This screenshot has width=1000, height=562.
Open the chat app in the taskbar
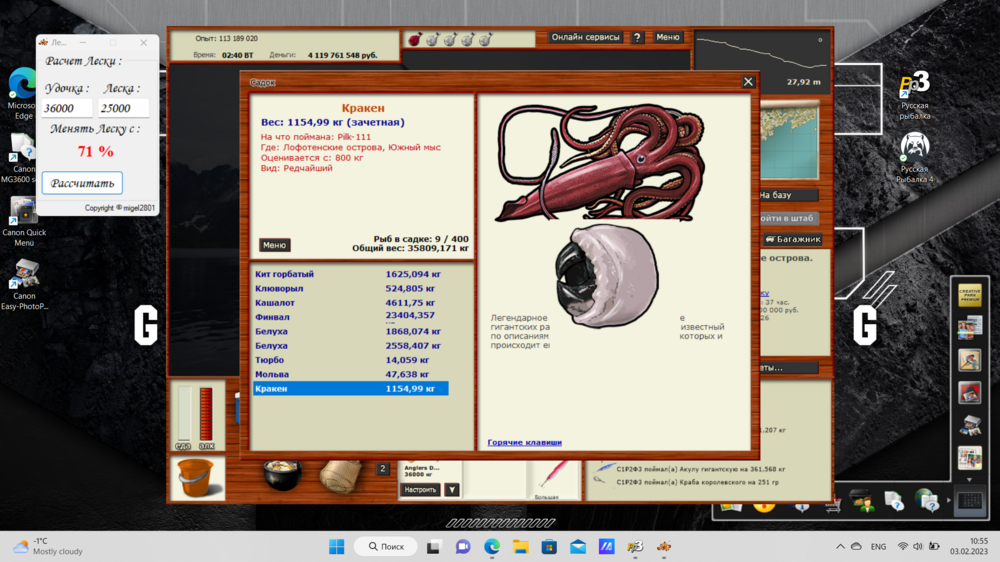[463, 547]
